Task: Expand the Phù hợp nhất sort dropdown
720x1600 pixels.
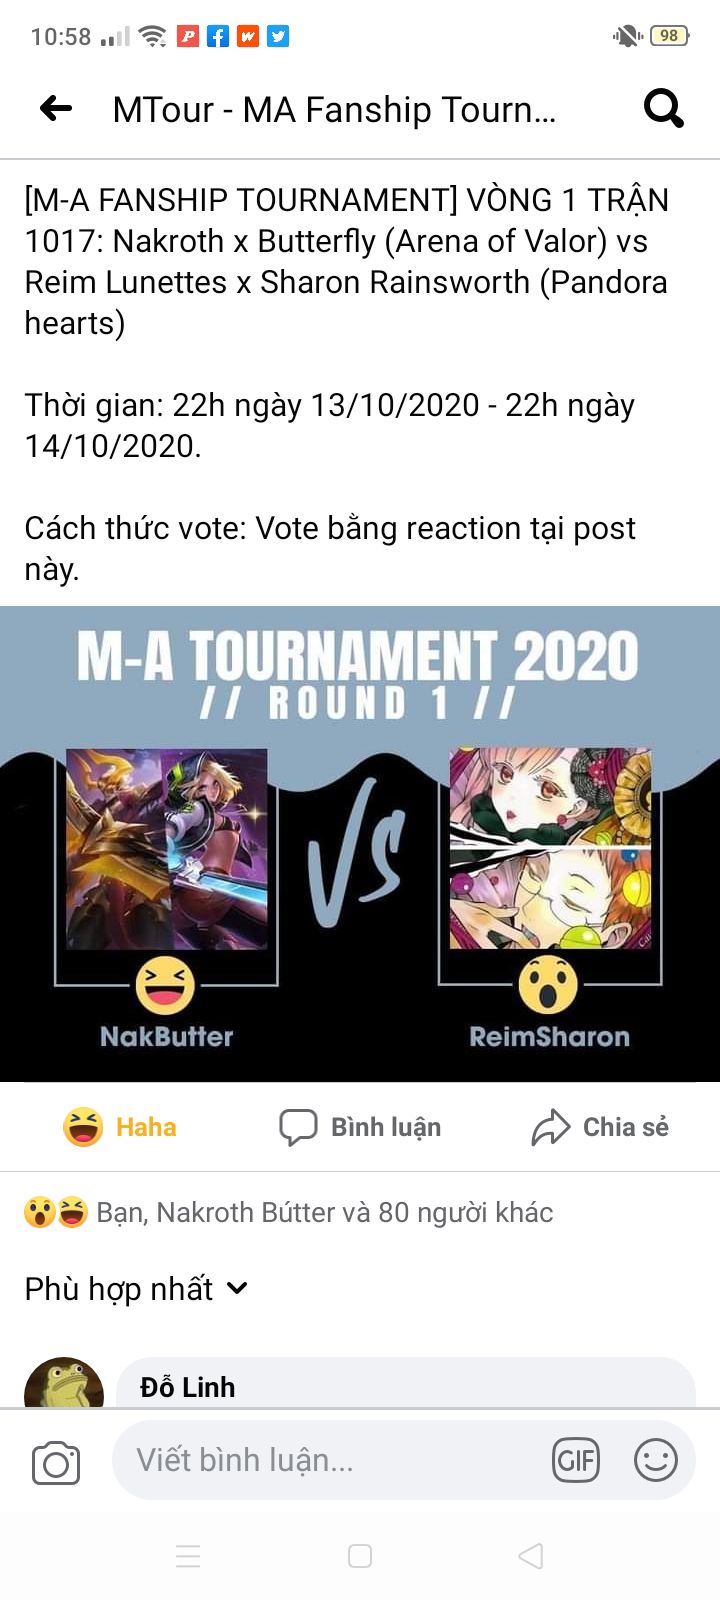Action: pyautogui.click(x=136, y=1289)
